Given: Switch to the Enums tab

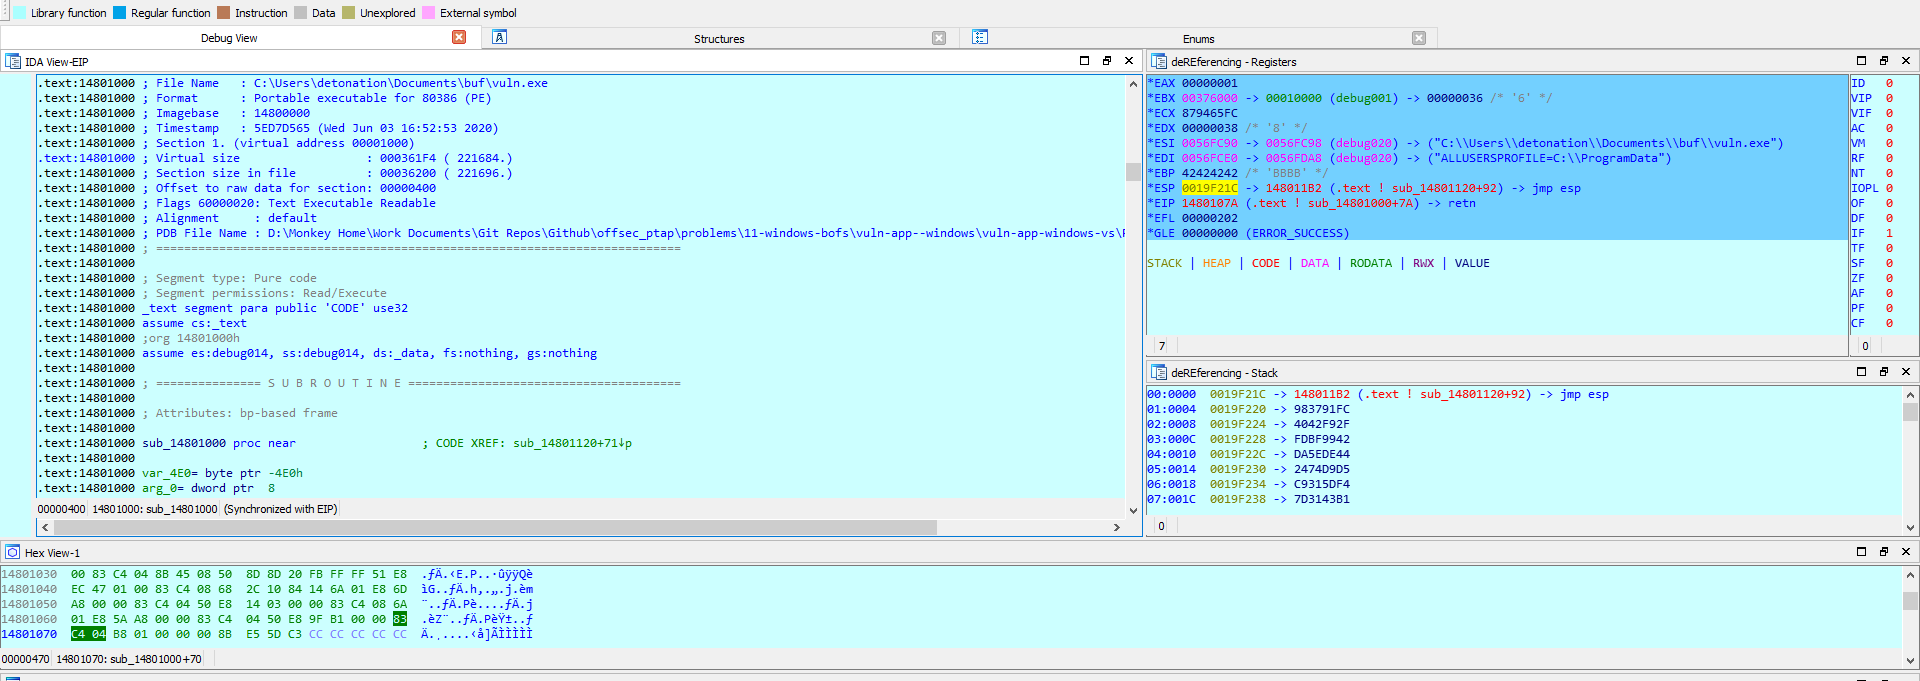Looking at the screenshot, I should click(x=1198, y=39).
